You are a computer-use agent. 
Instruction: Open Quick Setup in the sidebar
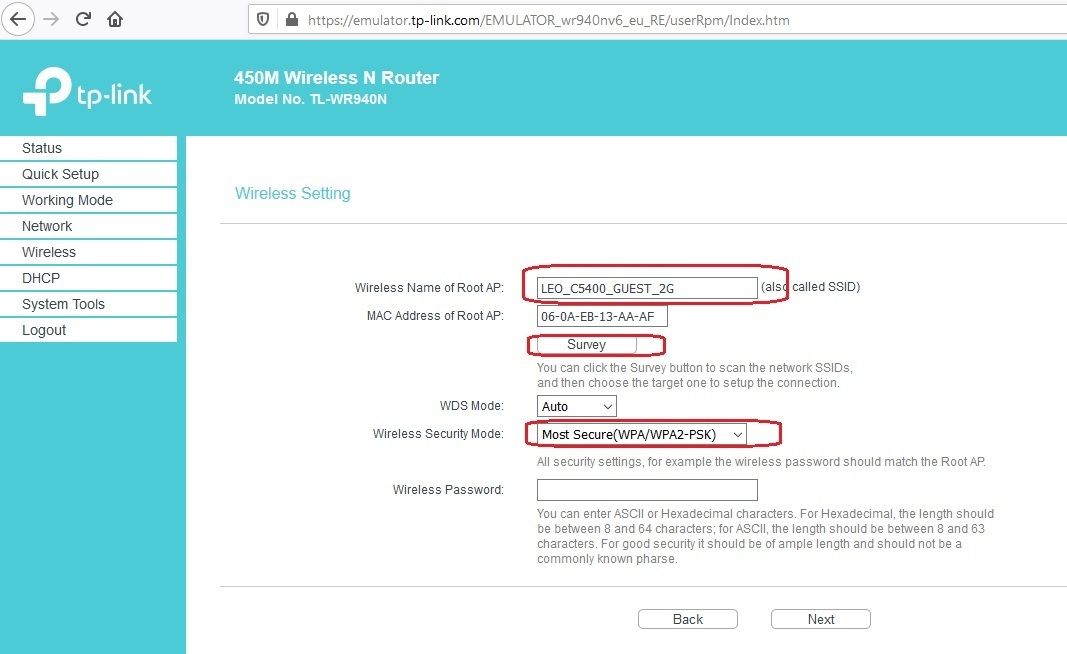(88, 174)
